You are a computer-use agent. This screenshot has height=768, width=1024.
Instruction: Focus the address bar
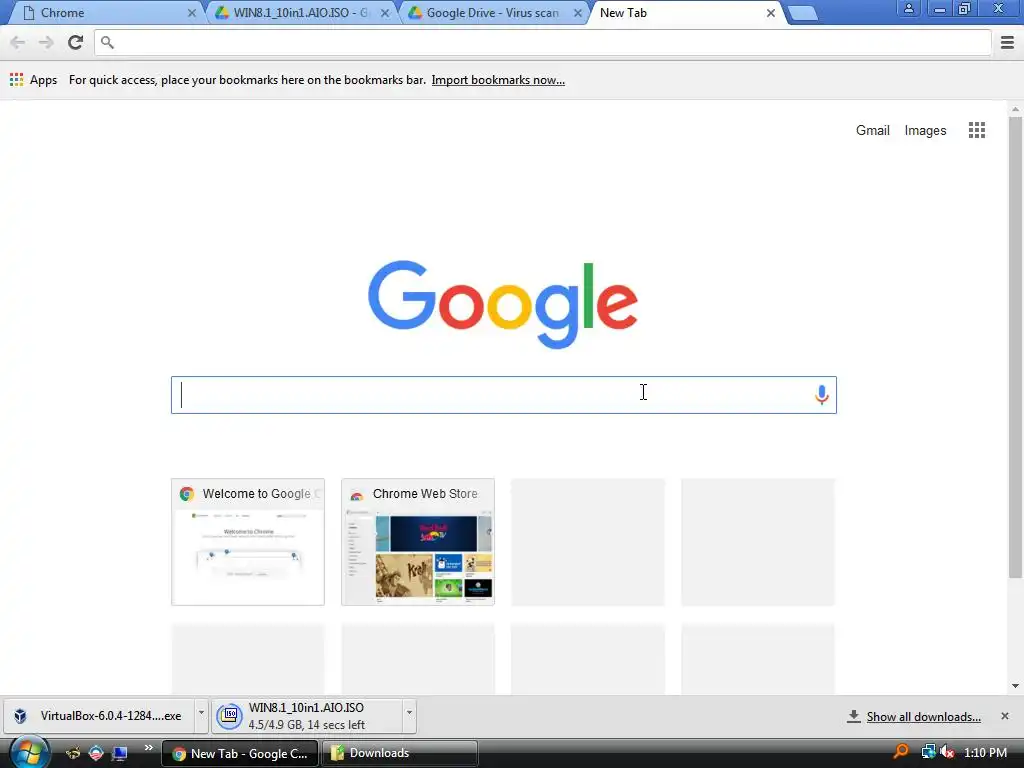(x=543, y=42)
